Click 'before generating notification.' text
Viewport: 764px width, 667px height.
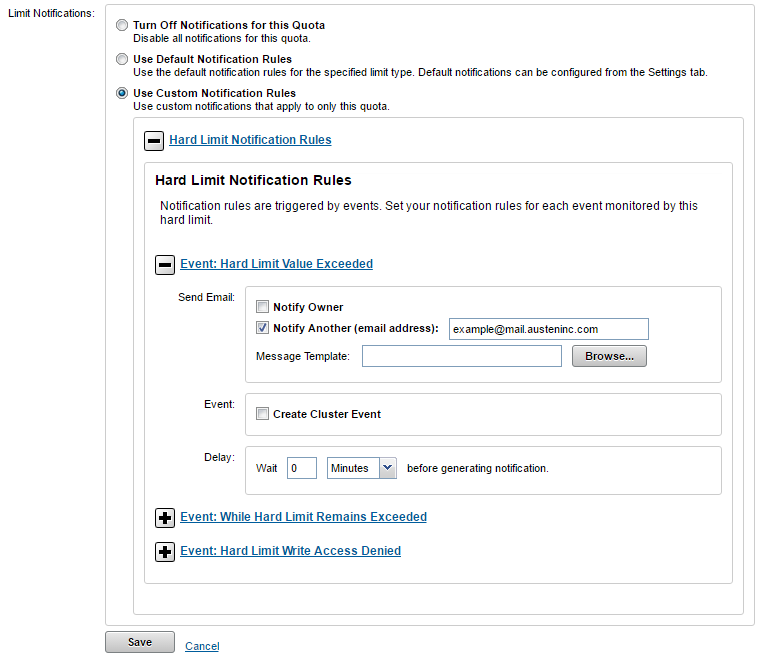click(x=478, y=468)
